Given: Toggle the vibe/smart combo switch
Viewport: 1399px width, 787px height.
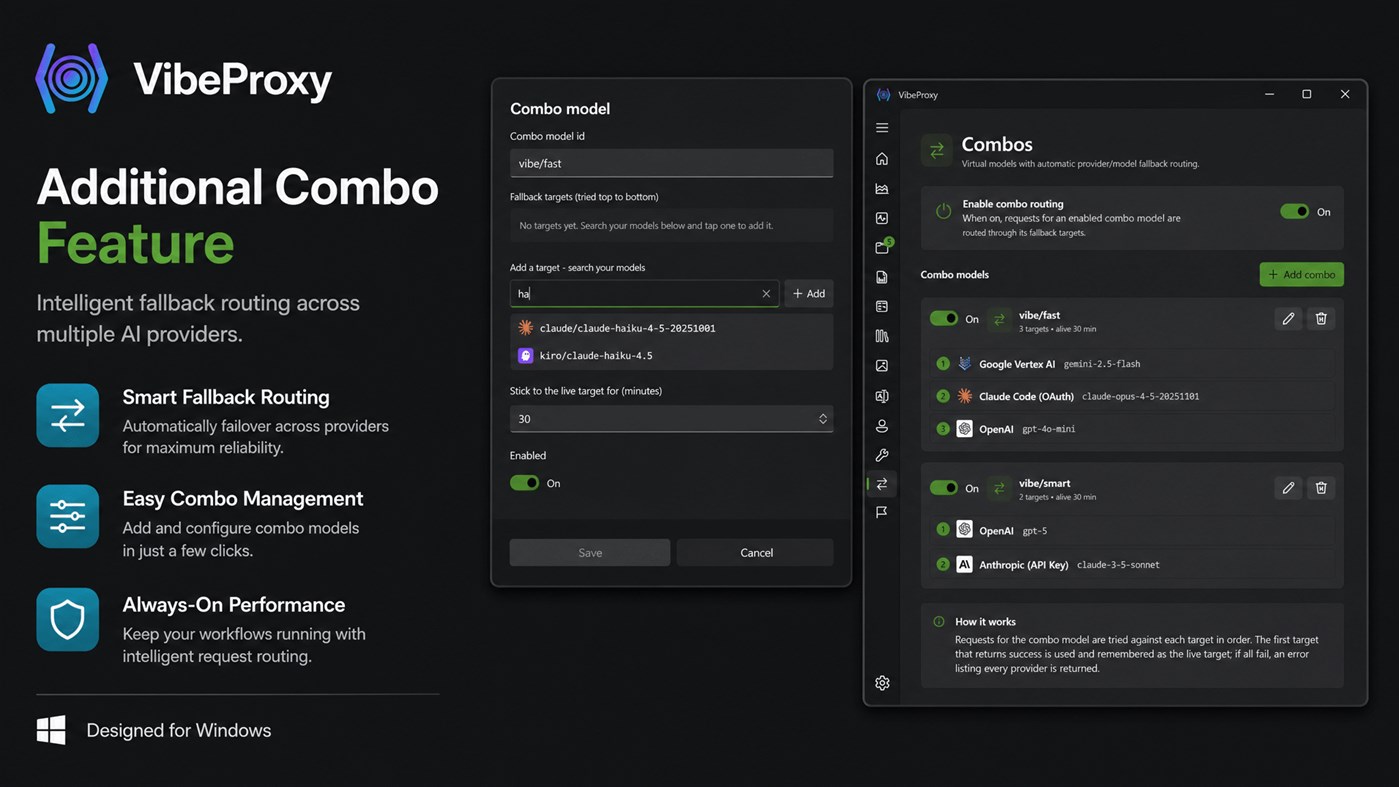Looking at the screenshot, I should [944, 488].
